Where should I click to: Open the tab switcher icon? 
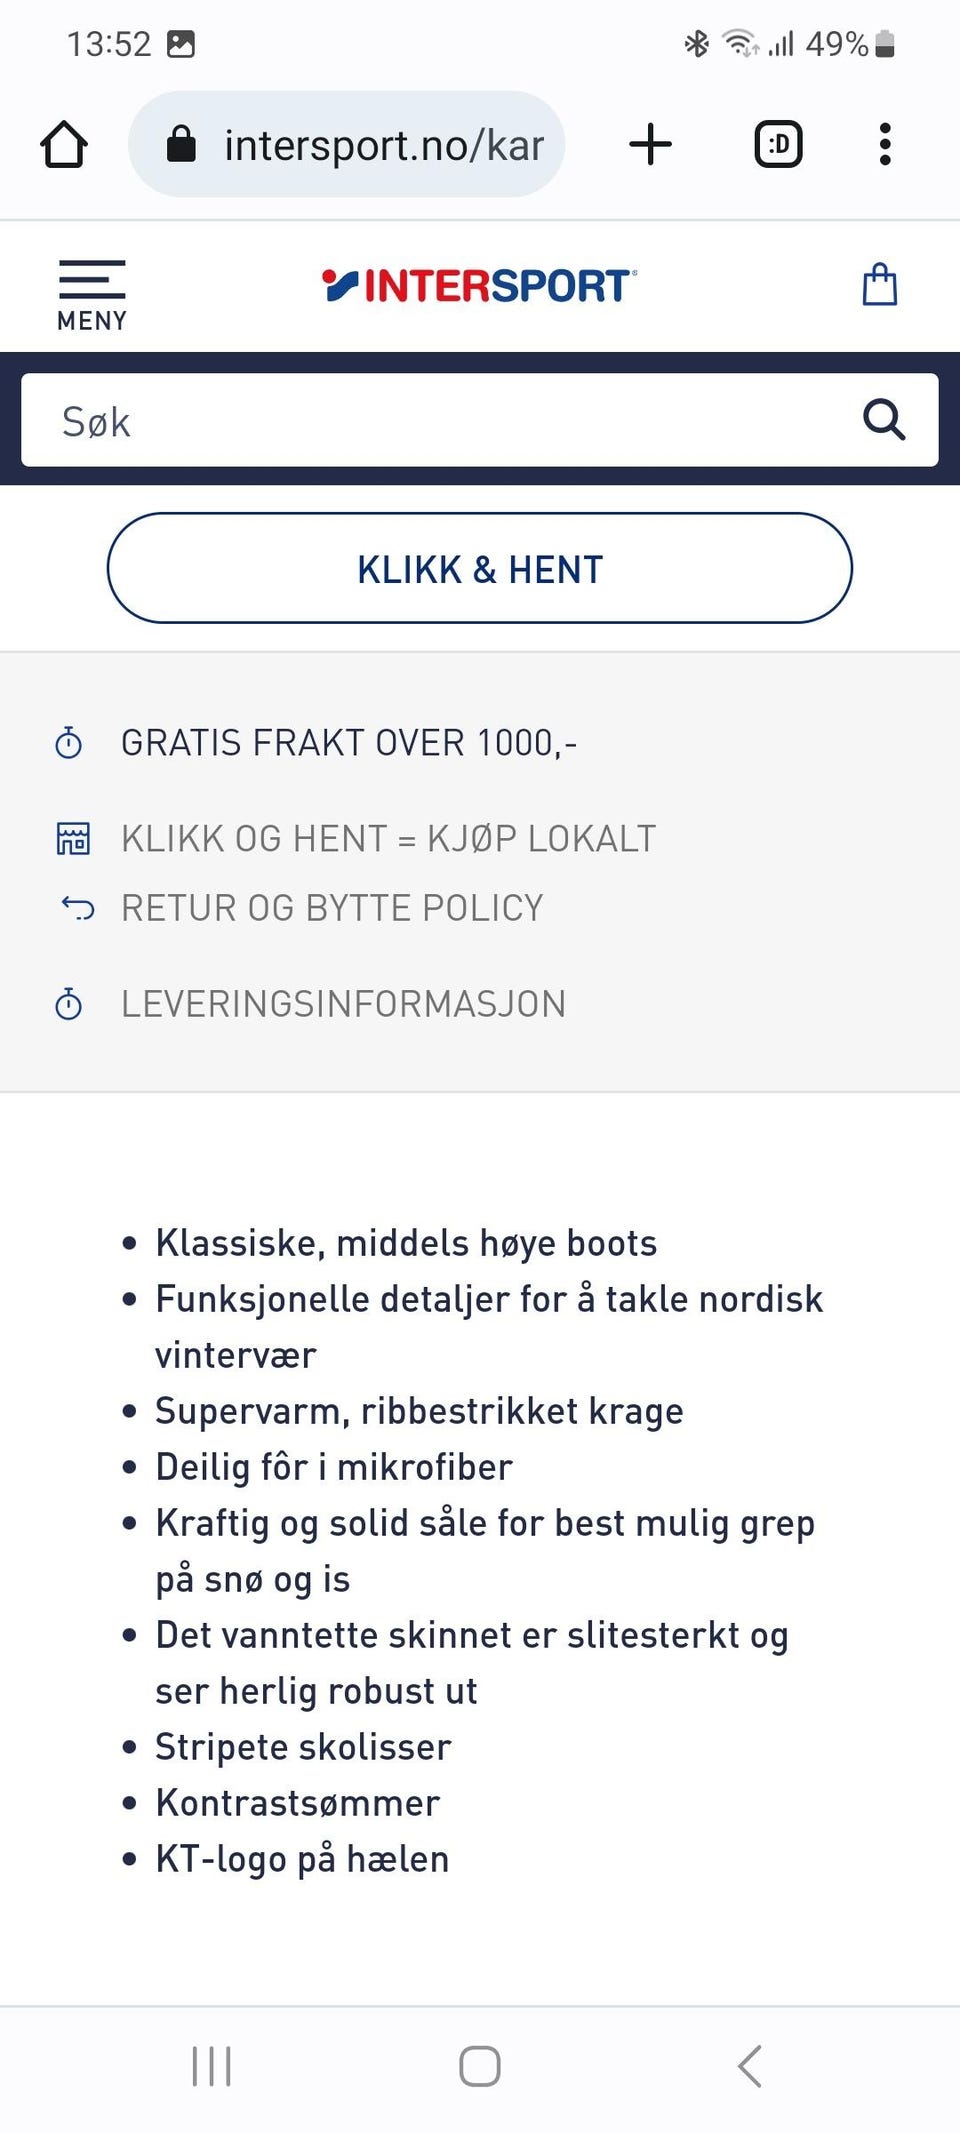(778, 144)
